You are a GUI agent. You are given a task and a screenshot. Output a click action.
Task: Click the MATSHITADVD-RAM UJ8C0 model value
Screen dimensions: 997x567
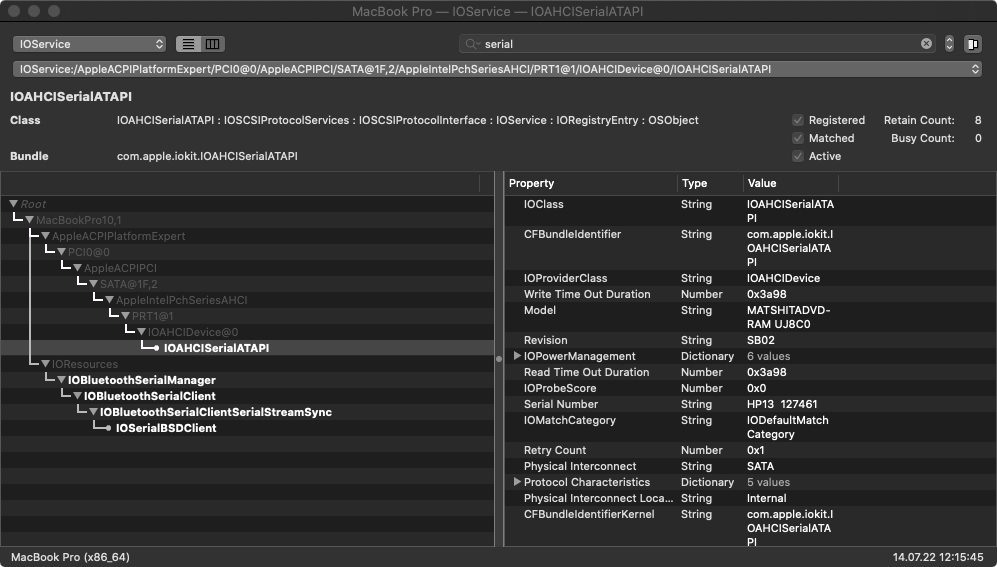pos(788,317)
